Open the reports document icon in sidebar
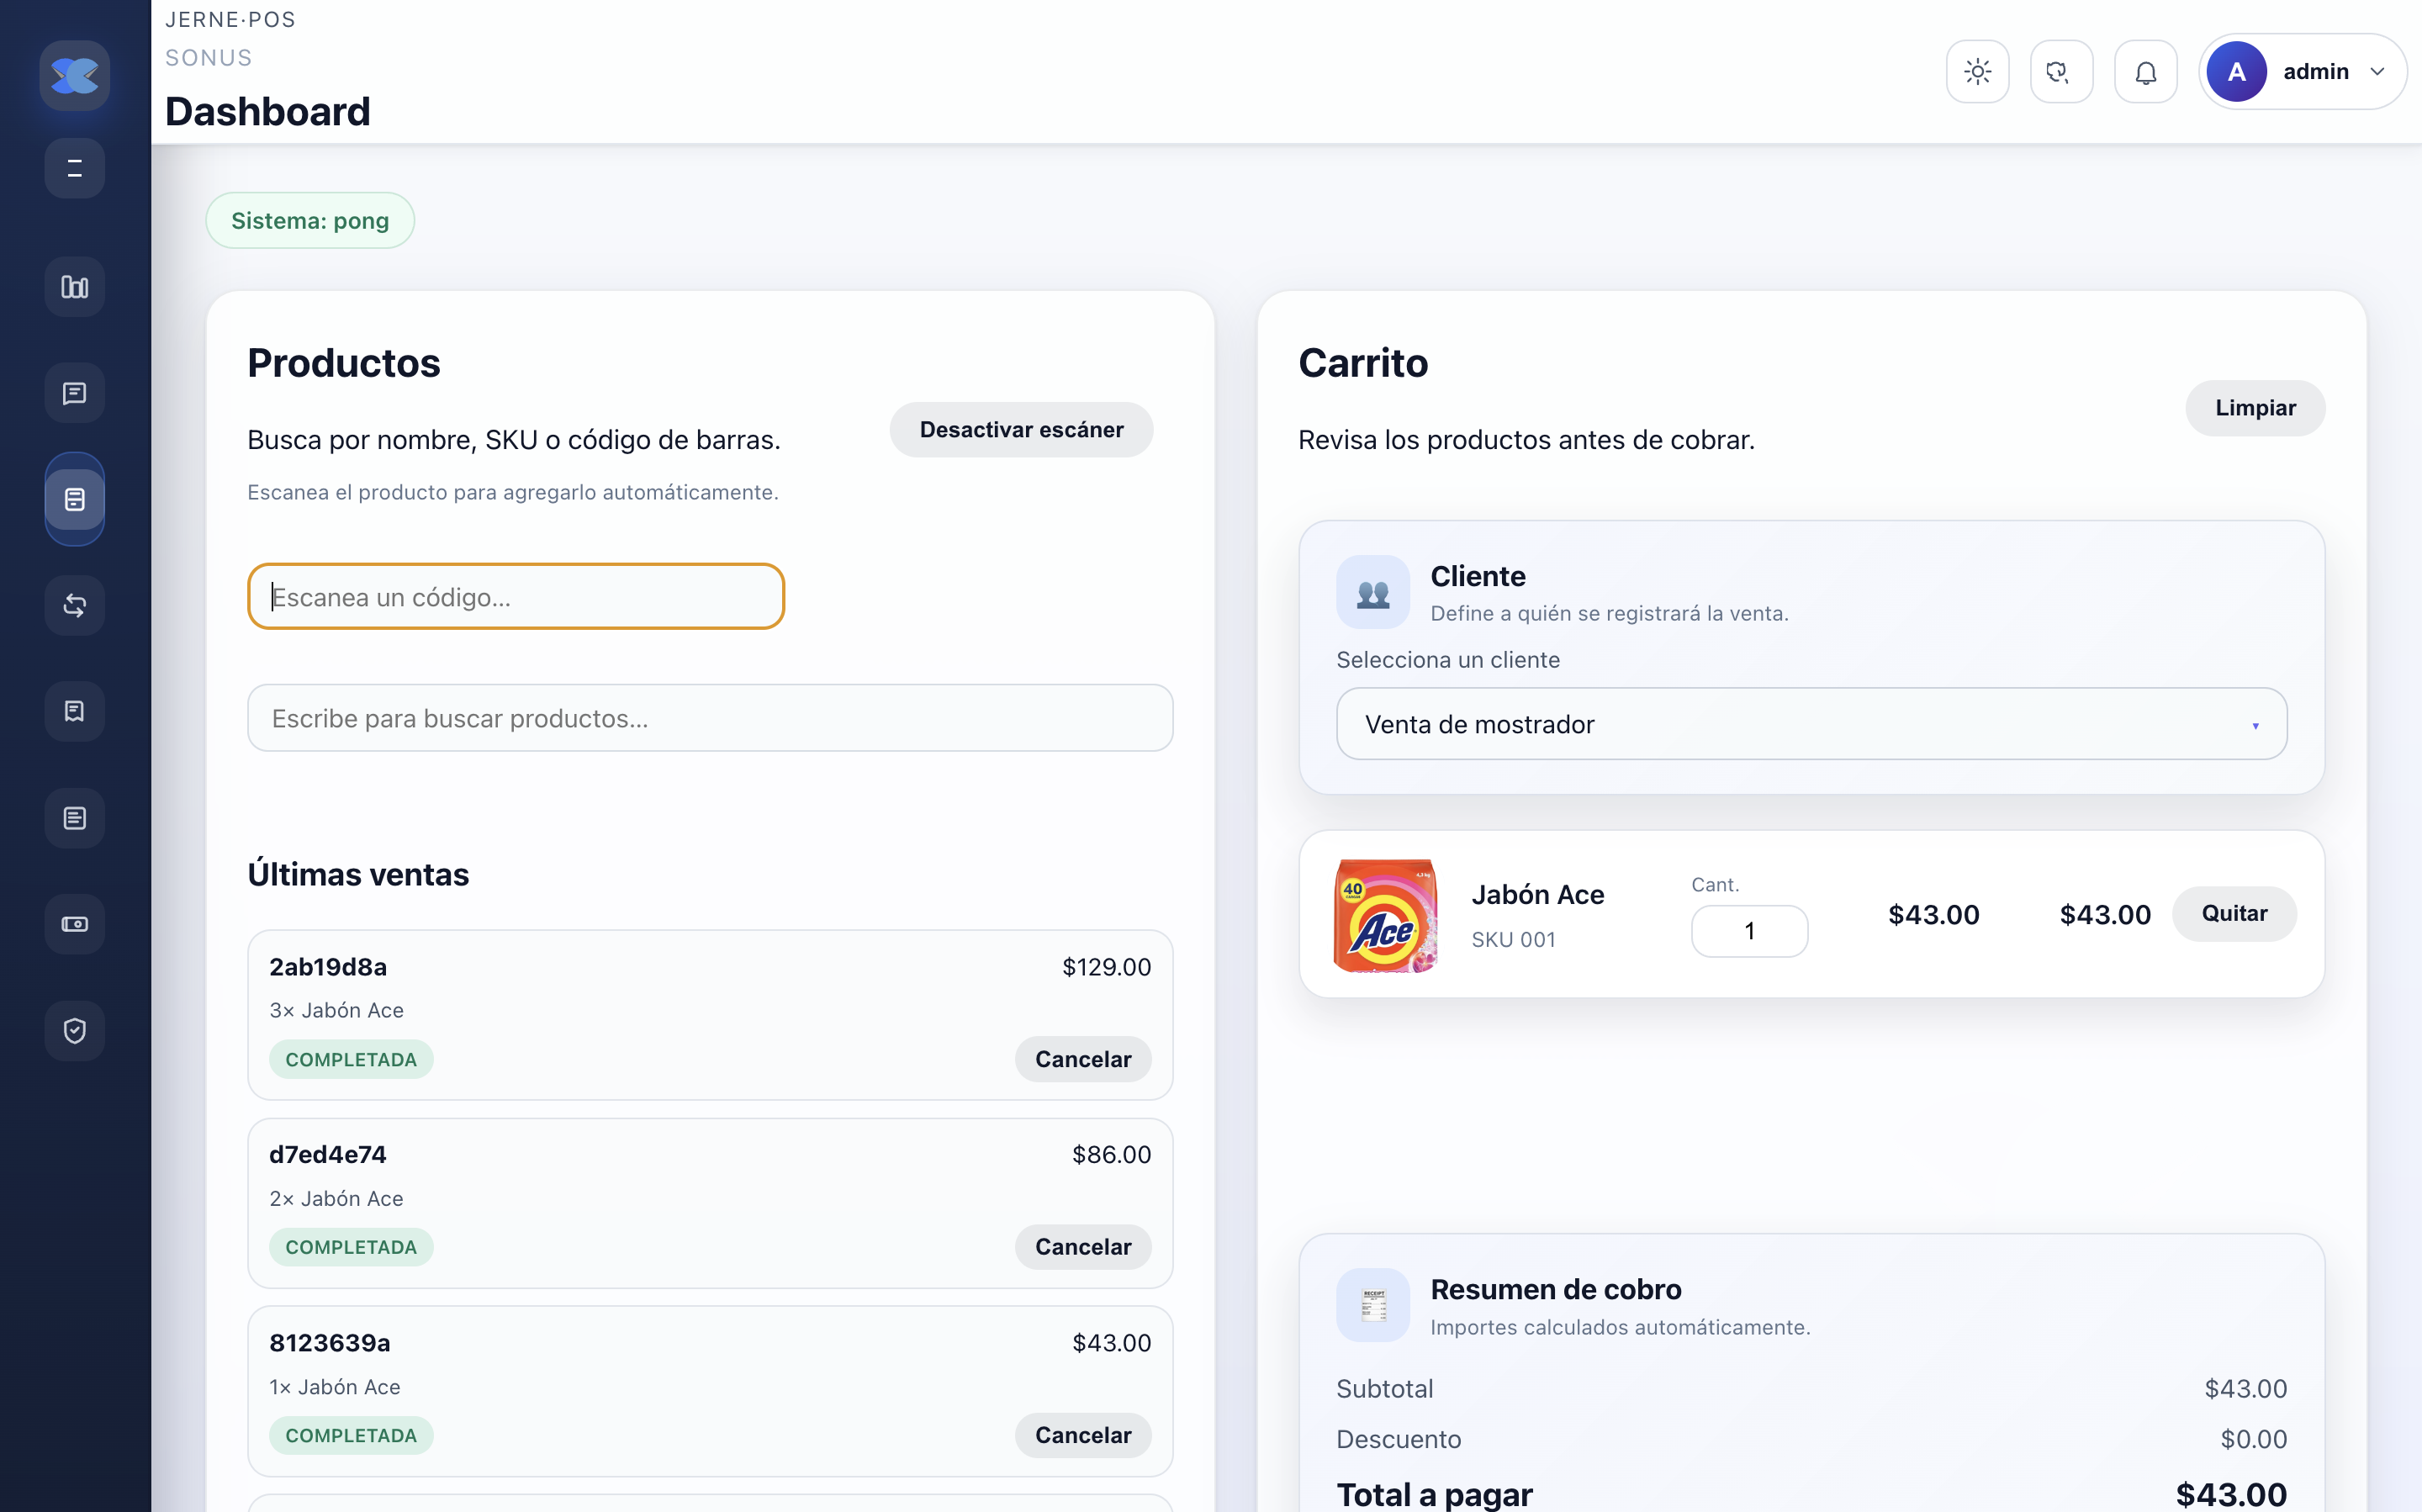 75,818
